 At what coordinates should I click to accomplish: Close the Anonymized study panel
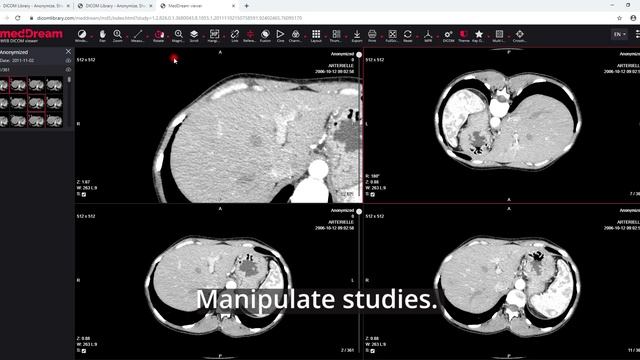click(68, 52)
